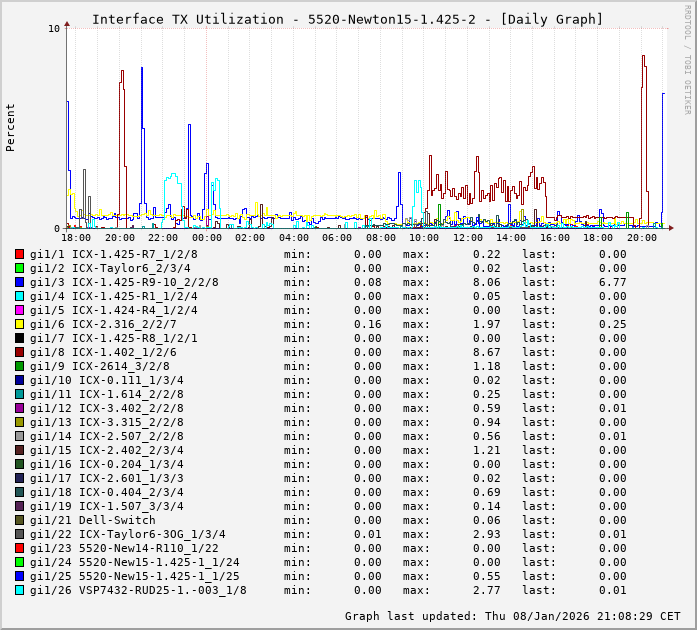Click the yellow swatch for gi1/6 ICX-2.316_2/2/7
Viewport: 697px width, 630px height.
tap(19, 324)
